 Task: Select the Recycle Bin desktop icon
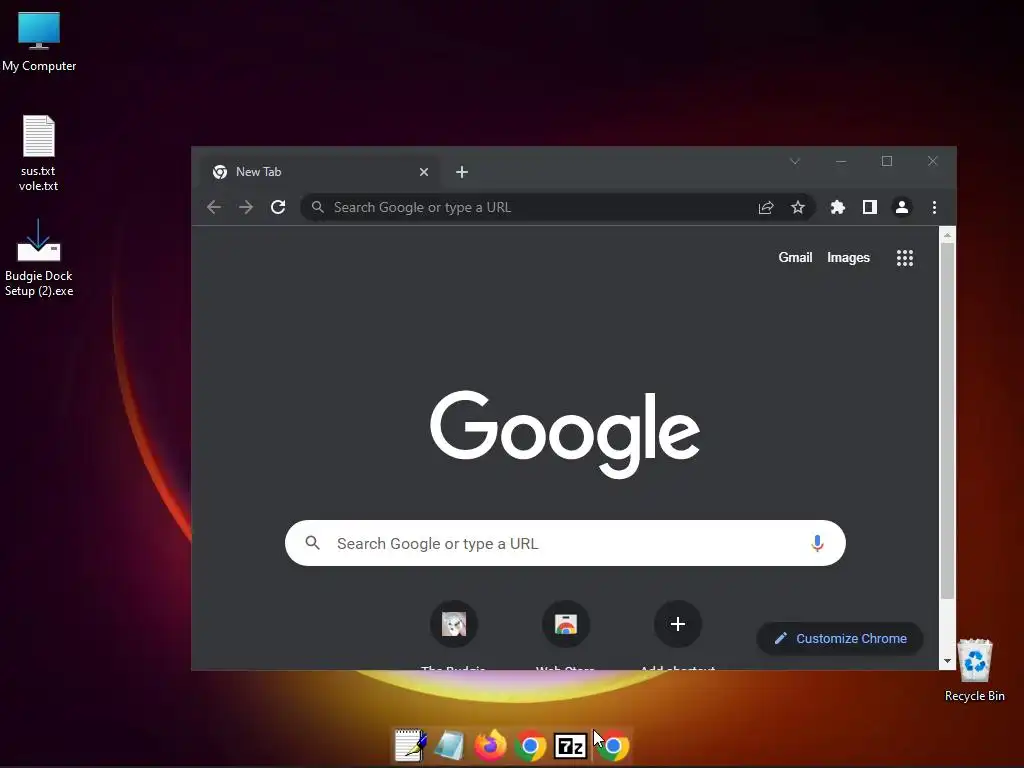pyautogui.click(x=974, y=670)
